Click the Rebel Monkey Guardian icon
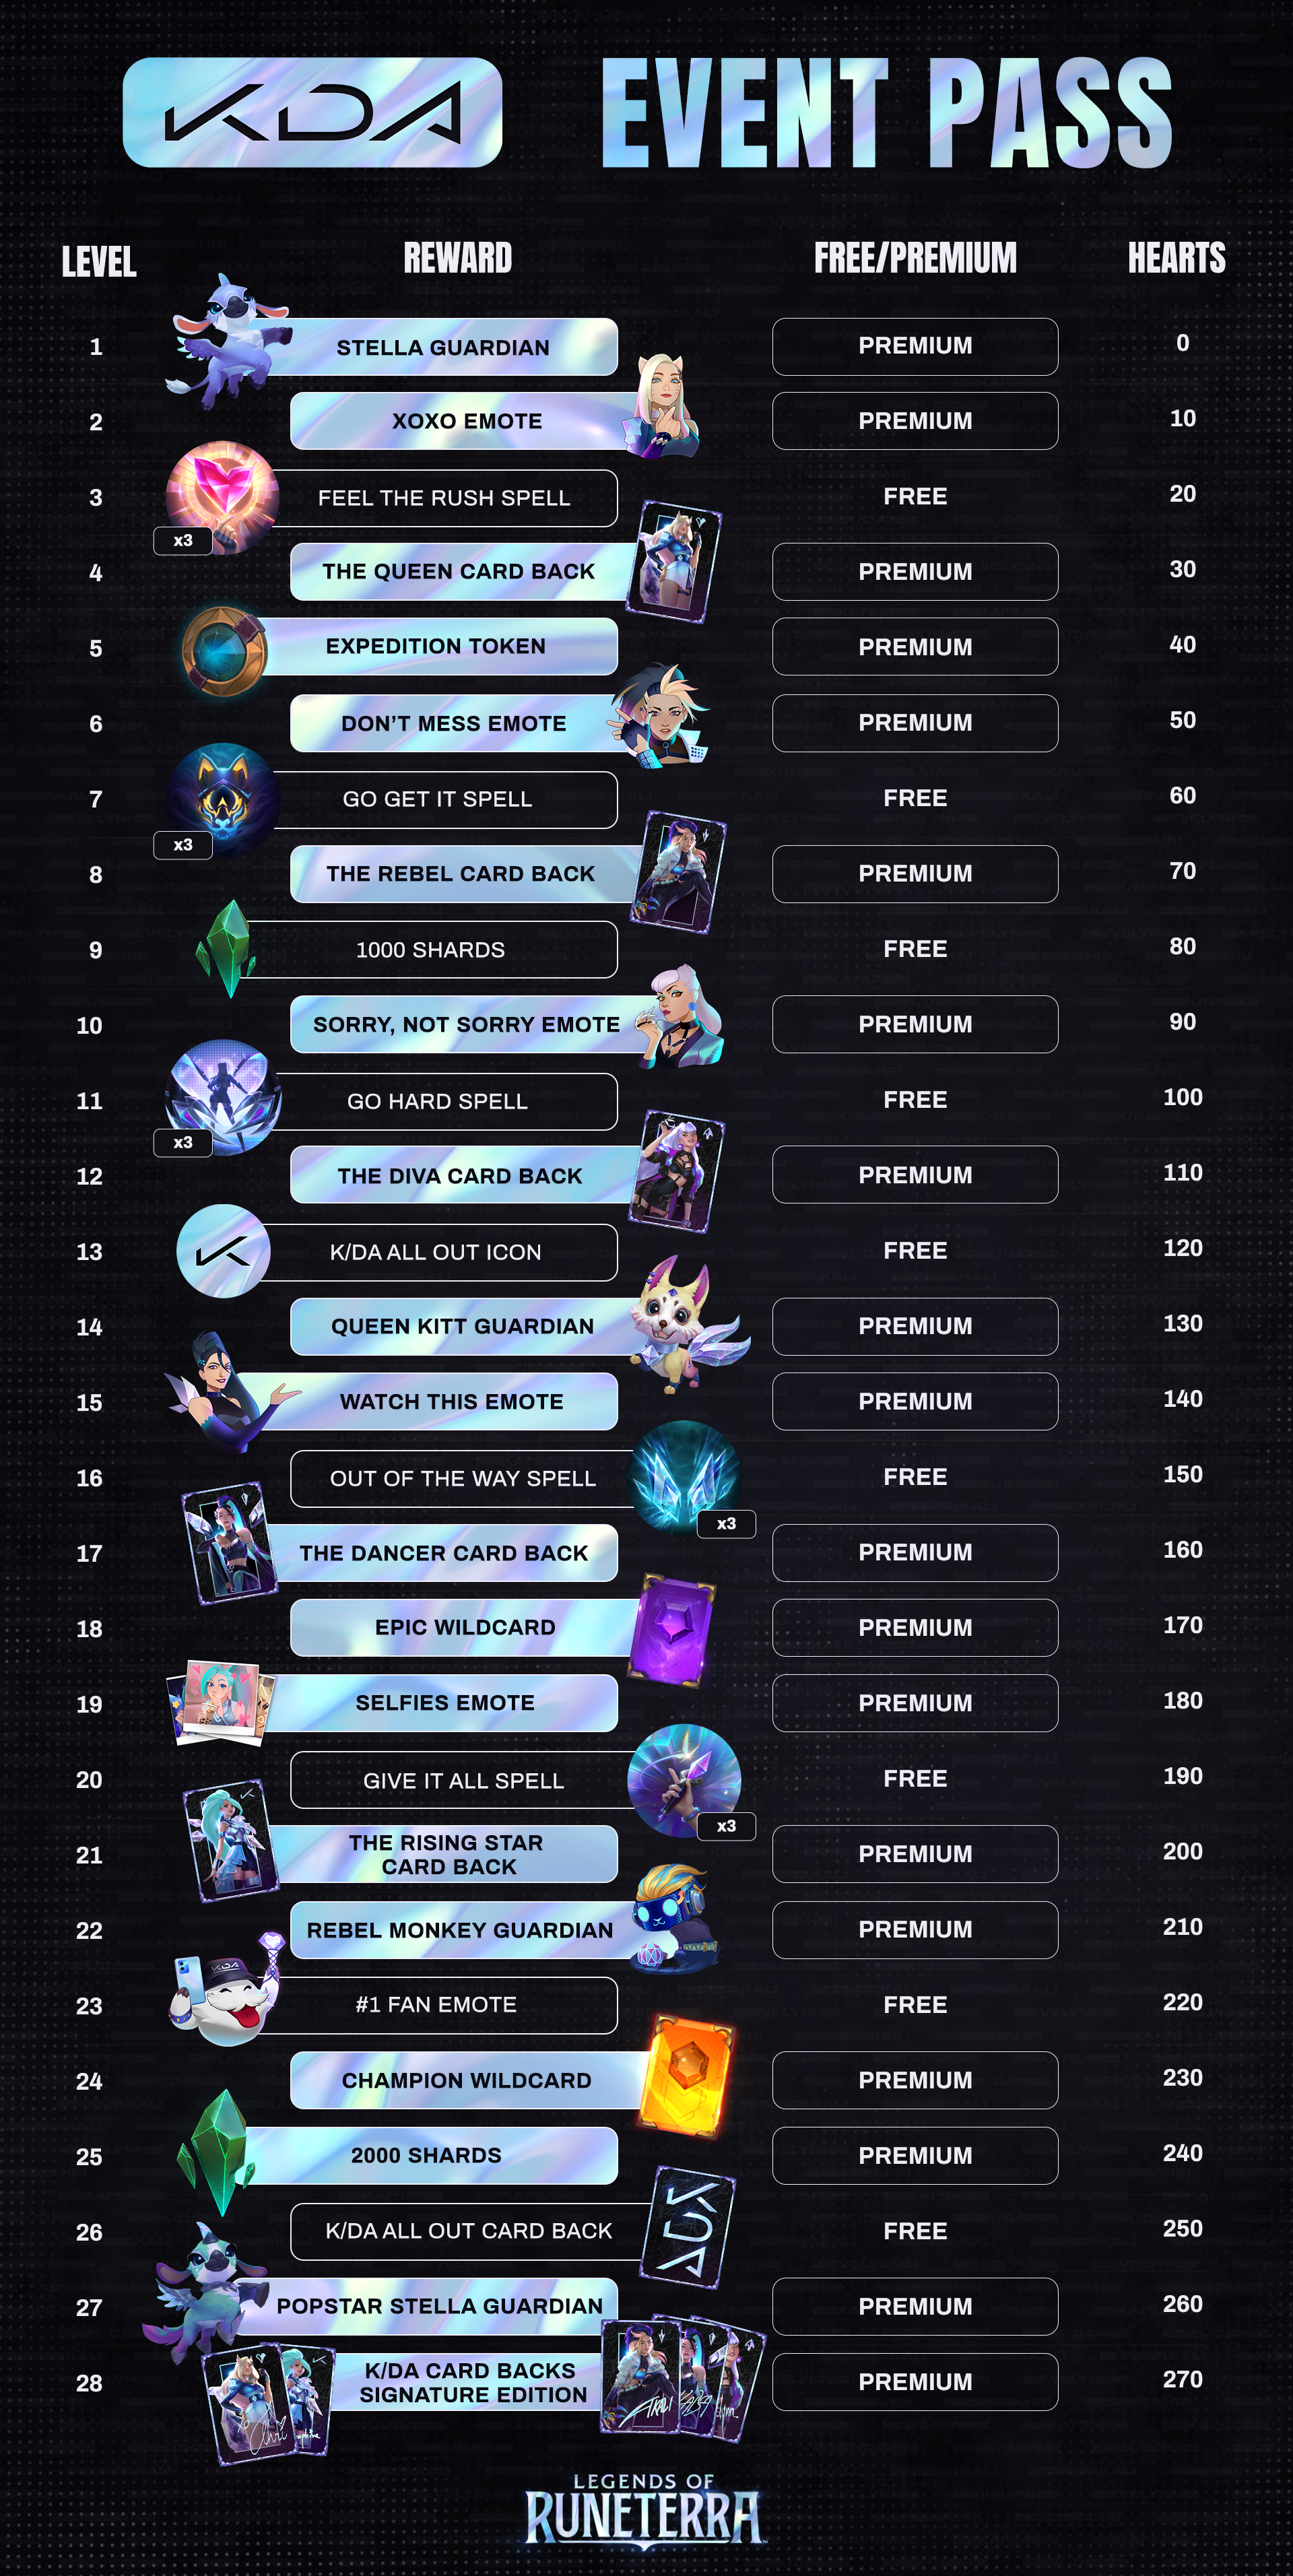The width and height of the screenshot is (1293, 2576). point(675,1917)
